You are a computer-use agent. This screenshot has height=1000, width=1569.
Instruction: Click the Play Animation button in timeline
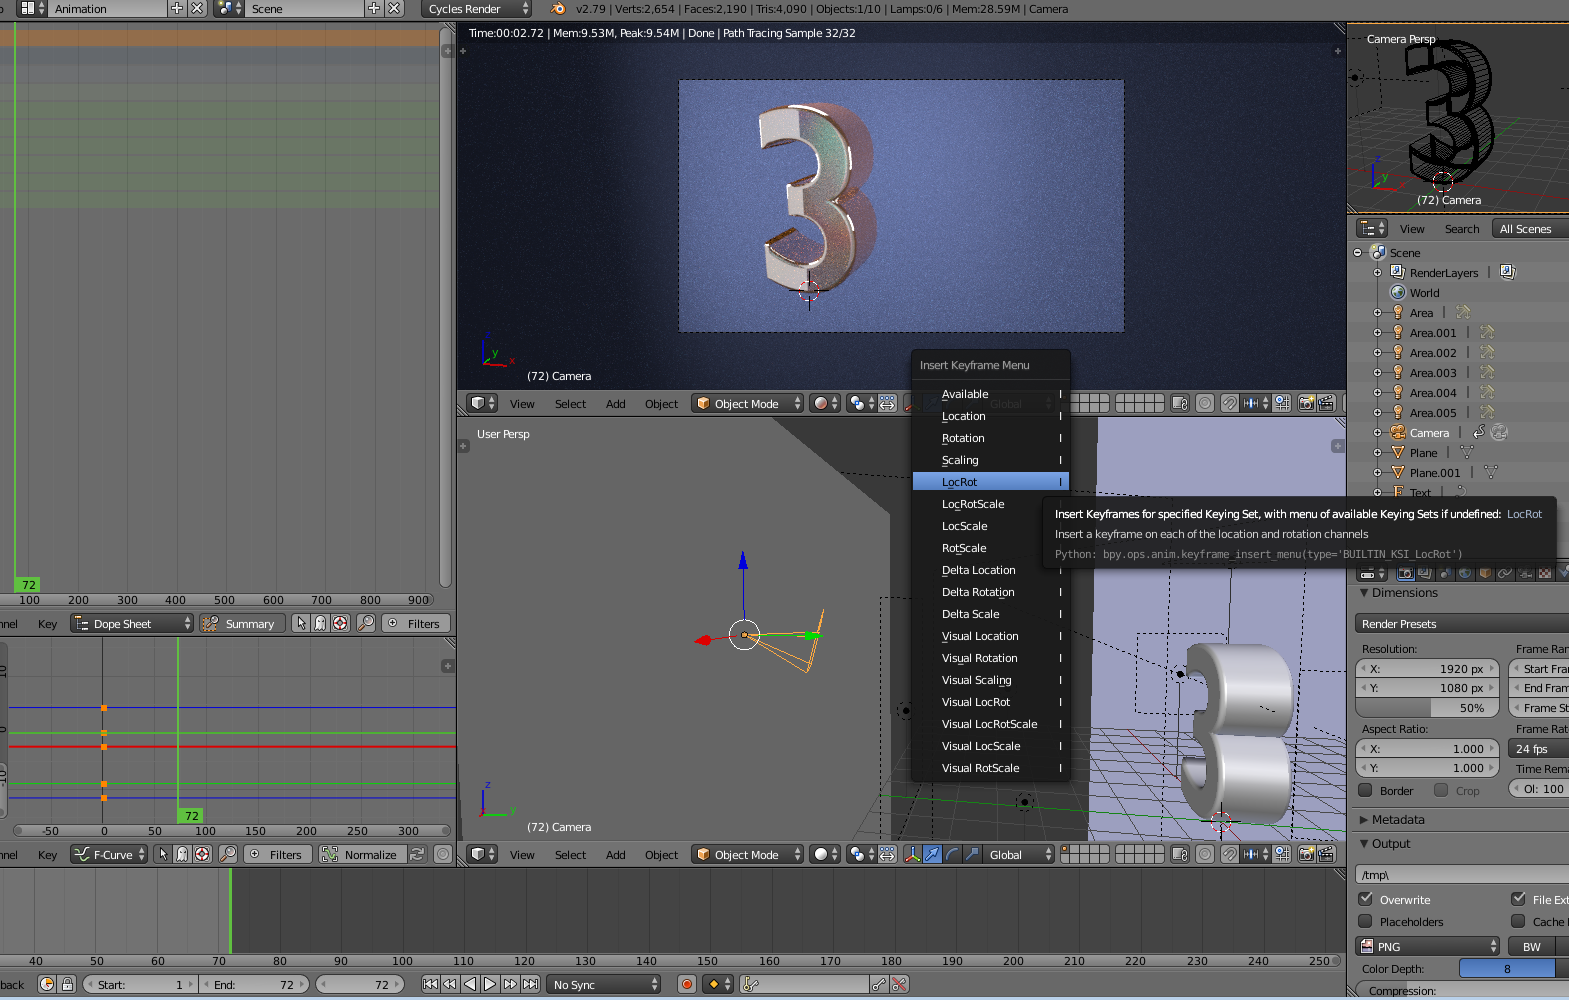[x=490, y=984]
